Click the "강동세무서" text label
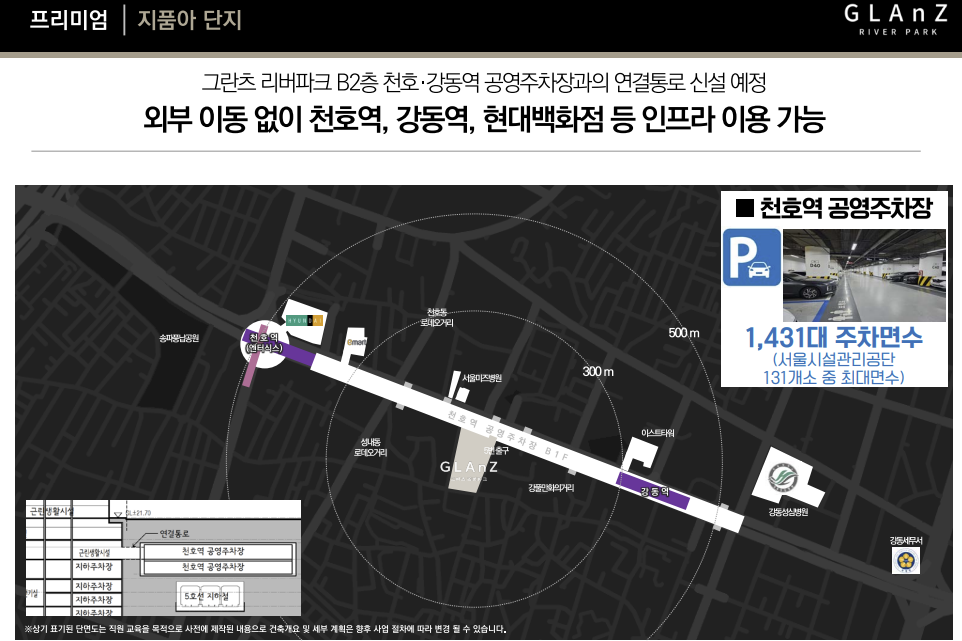This screenshot has width=962, height=641. (906, 540)
